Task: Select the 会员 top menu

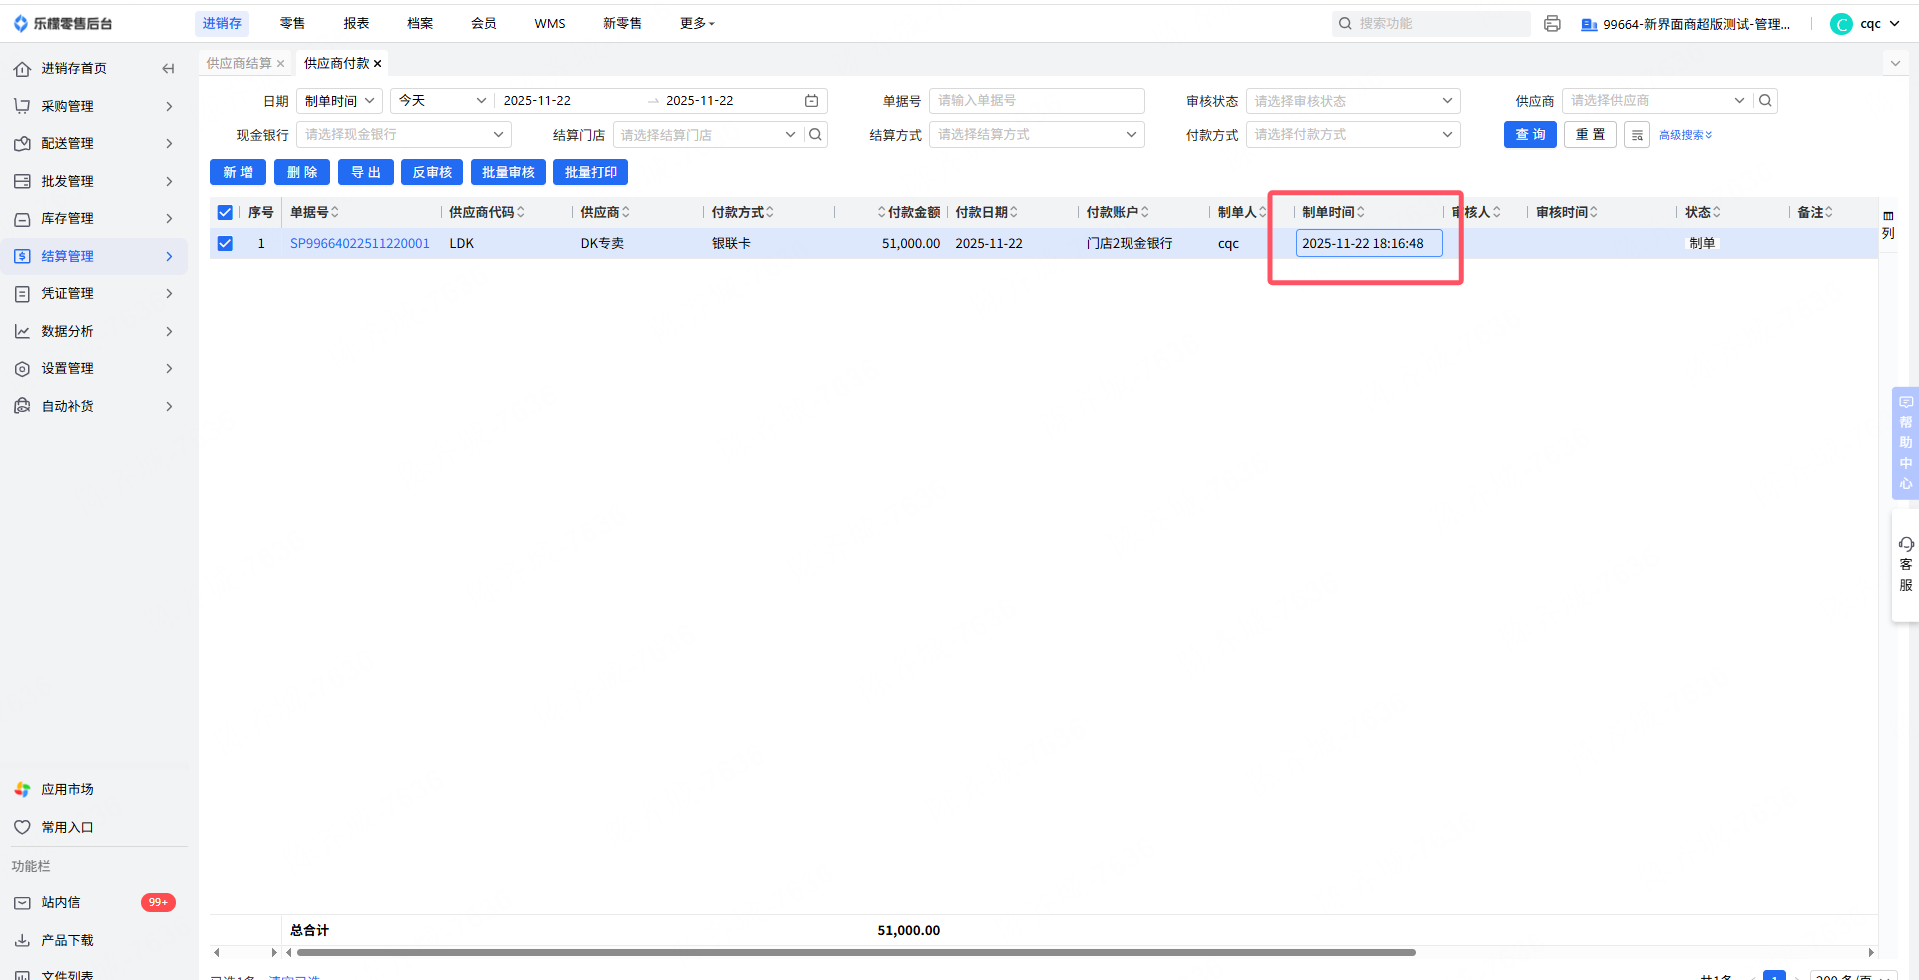Action: click(484, 24)
